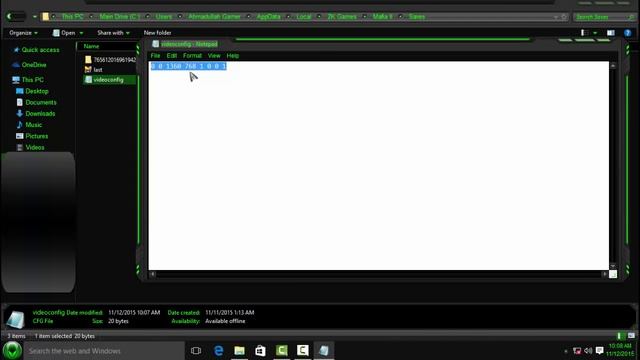The width and height of the screenshot is (640, 360).
Task: Toggle the preview pane icon
Action: pos(611,33)
